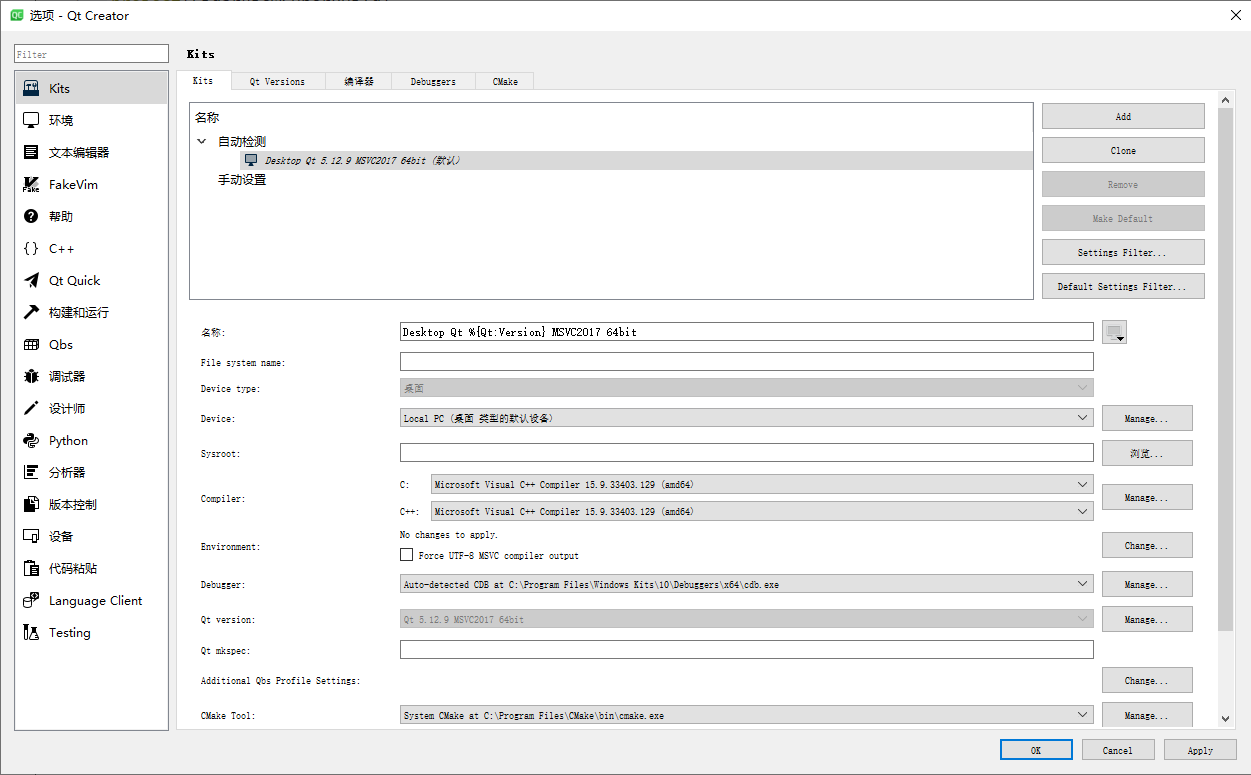This screenshot has height=775, width=1251.
Task: Click the kit icon chooser beside the 名称 field
Action: pos(1114,332)
